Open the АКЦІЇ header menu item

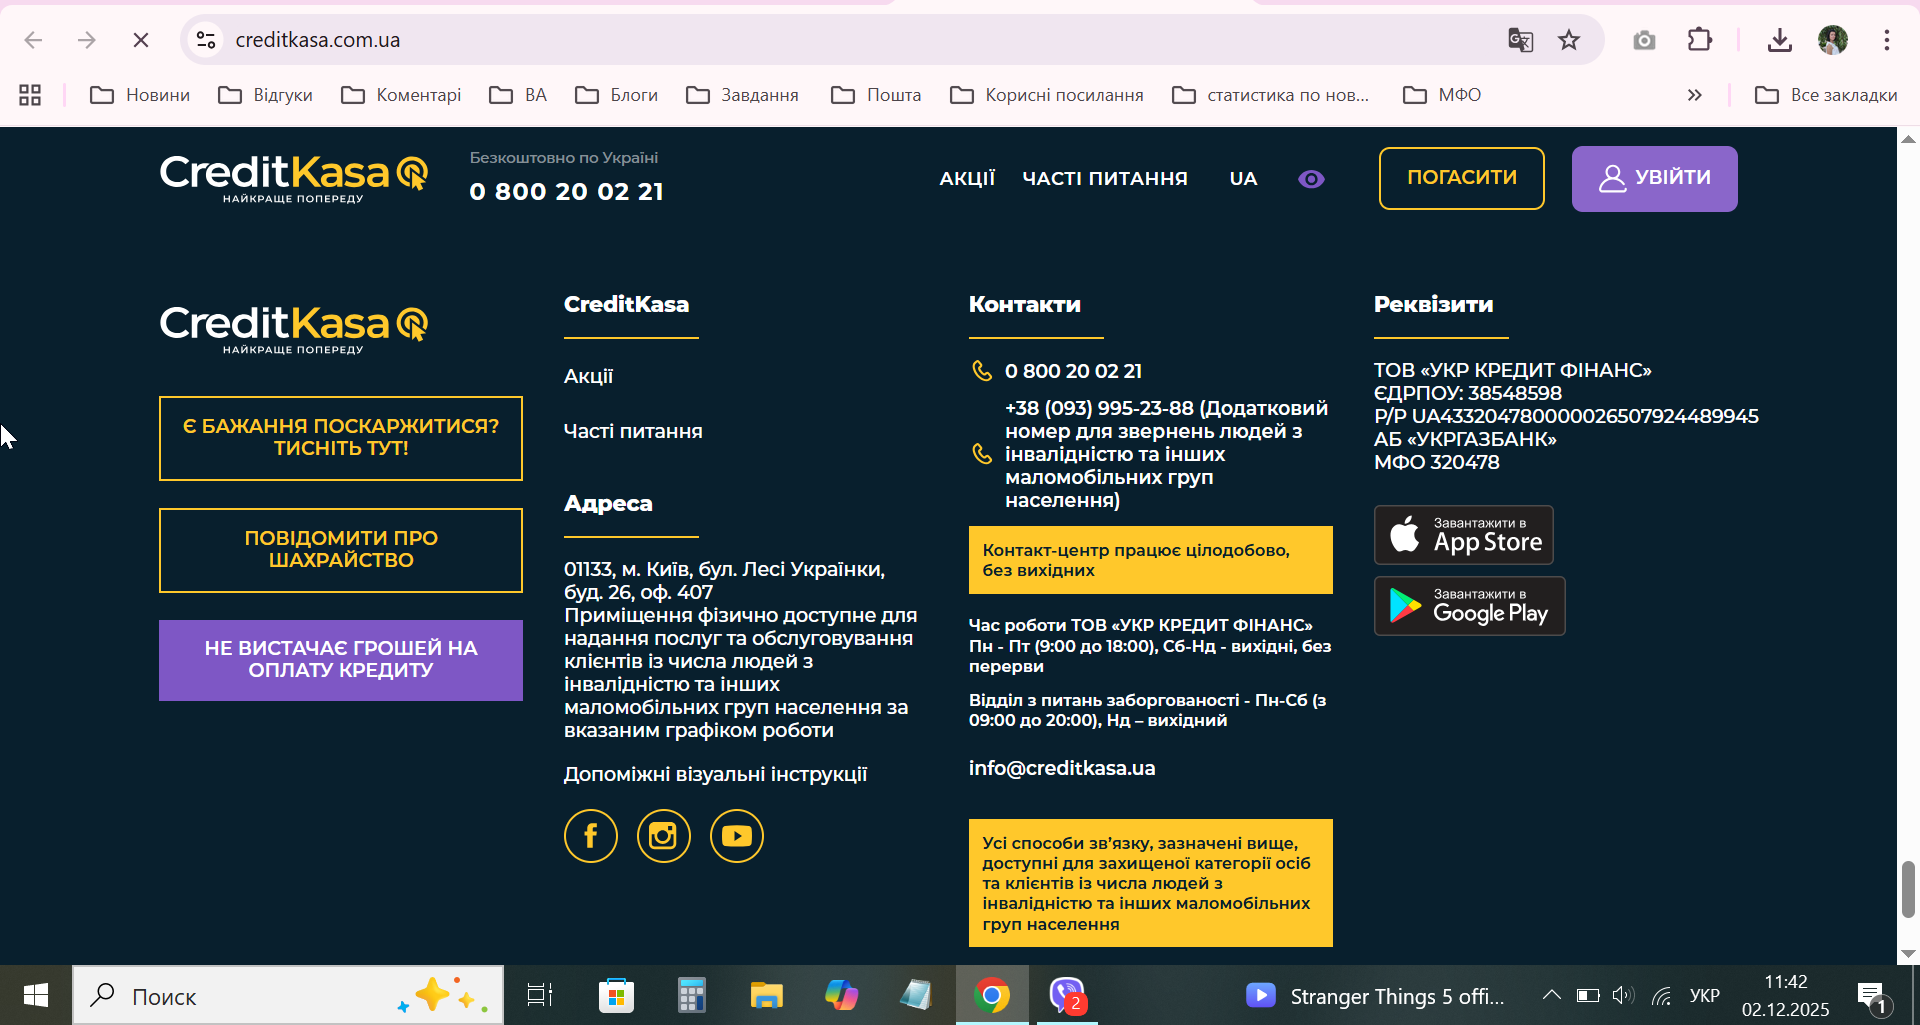tap(967, 178)
